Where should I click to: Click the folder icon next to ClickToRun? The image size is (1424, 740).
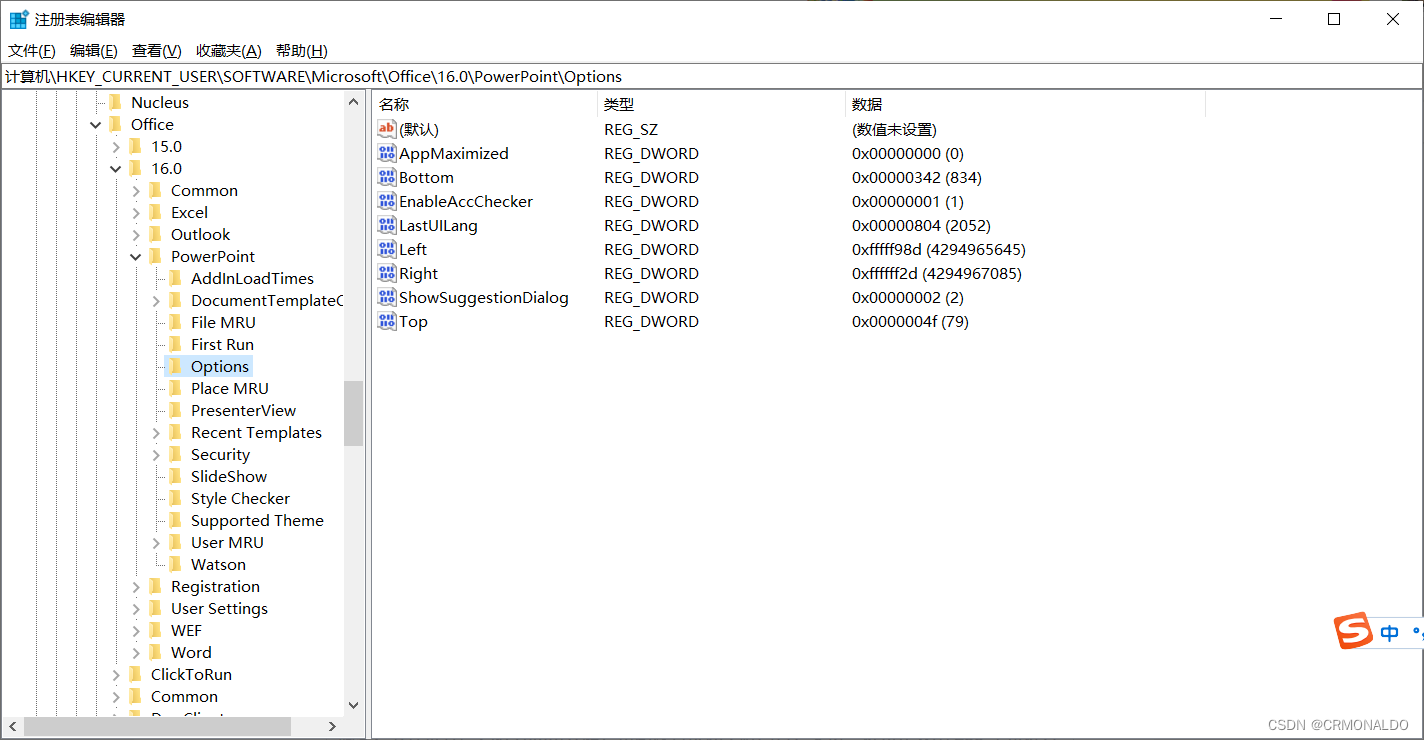click(135, 674)
